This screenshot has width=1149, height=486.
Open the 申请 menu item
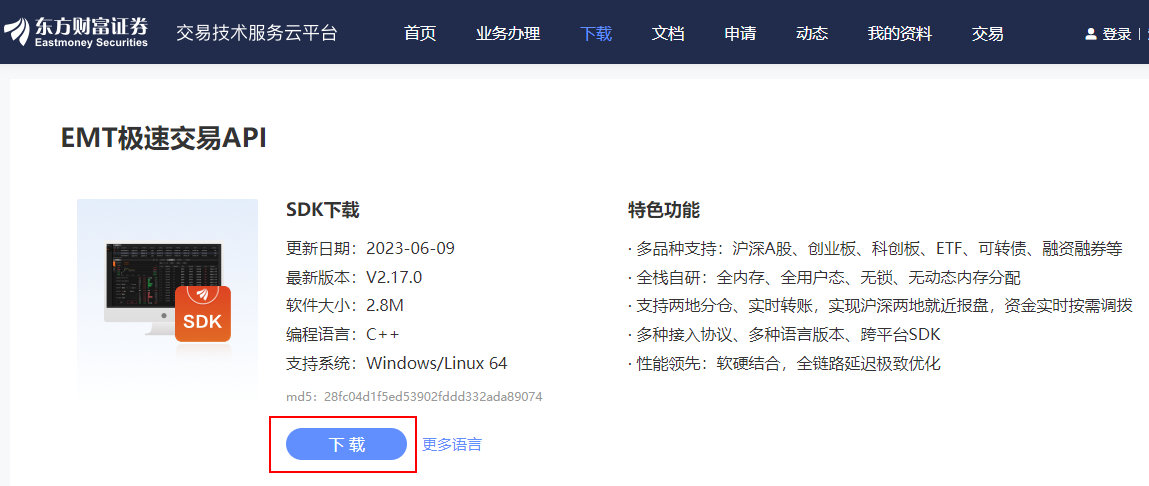(740, 33)
